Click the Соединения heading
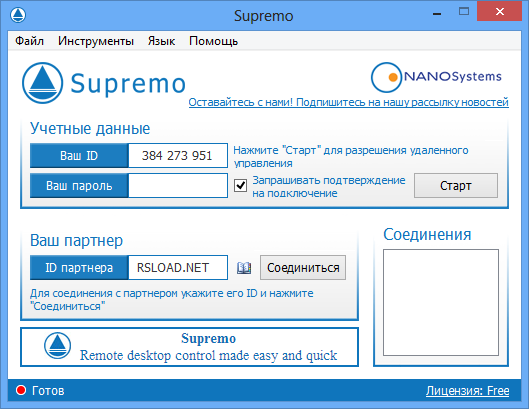This screenshot has height=409, width=529. tap(427, 234)
